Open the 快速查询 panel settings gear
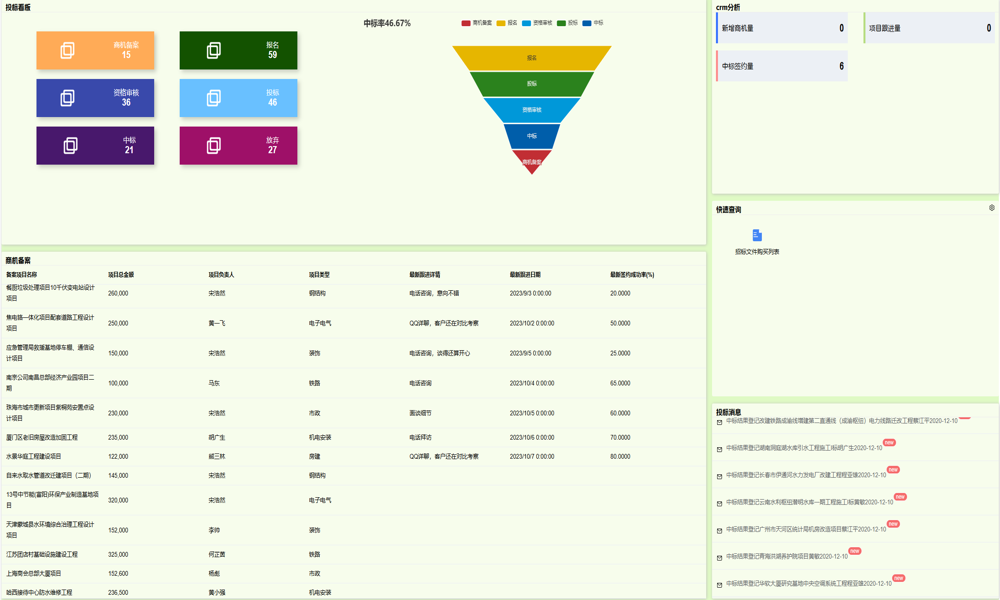The height and width of the screenshot is (600, 1000). [992, 208]
